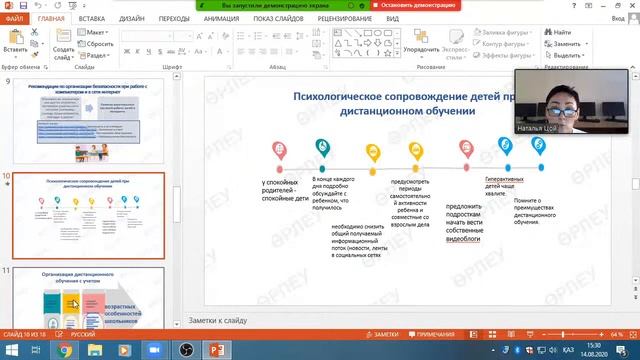Center the text
This screenshot has height=360, width=640.
[252, 51]
